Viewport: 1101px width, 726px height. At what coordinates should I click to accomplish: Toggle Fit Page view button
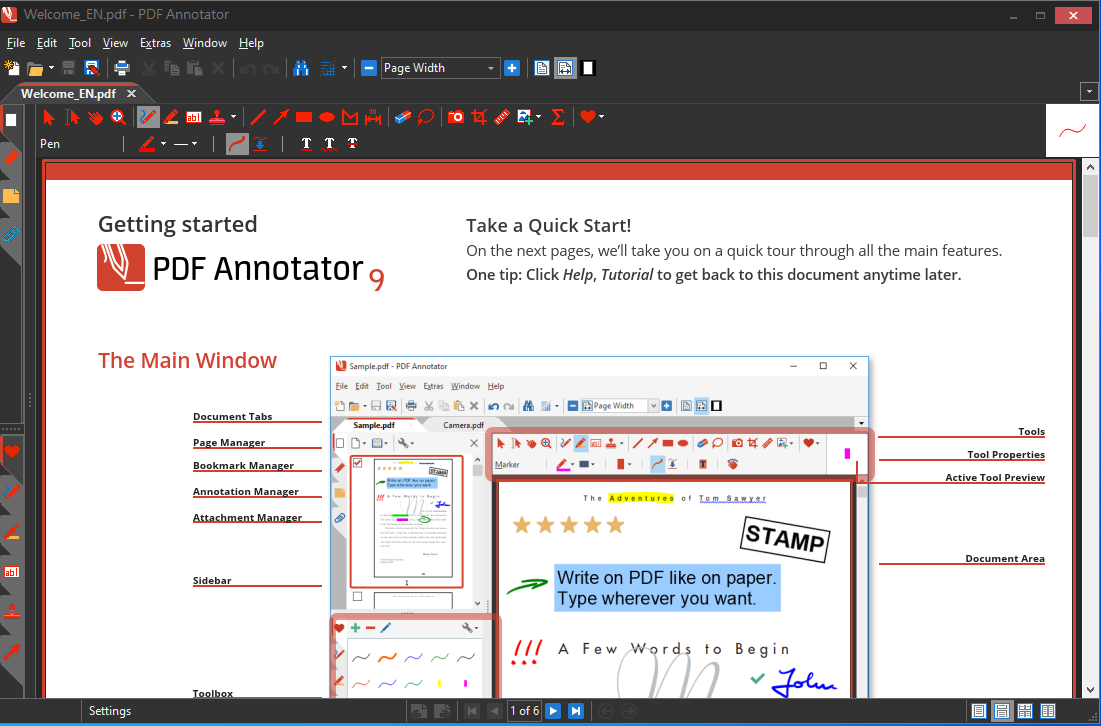click(542, 68)
